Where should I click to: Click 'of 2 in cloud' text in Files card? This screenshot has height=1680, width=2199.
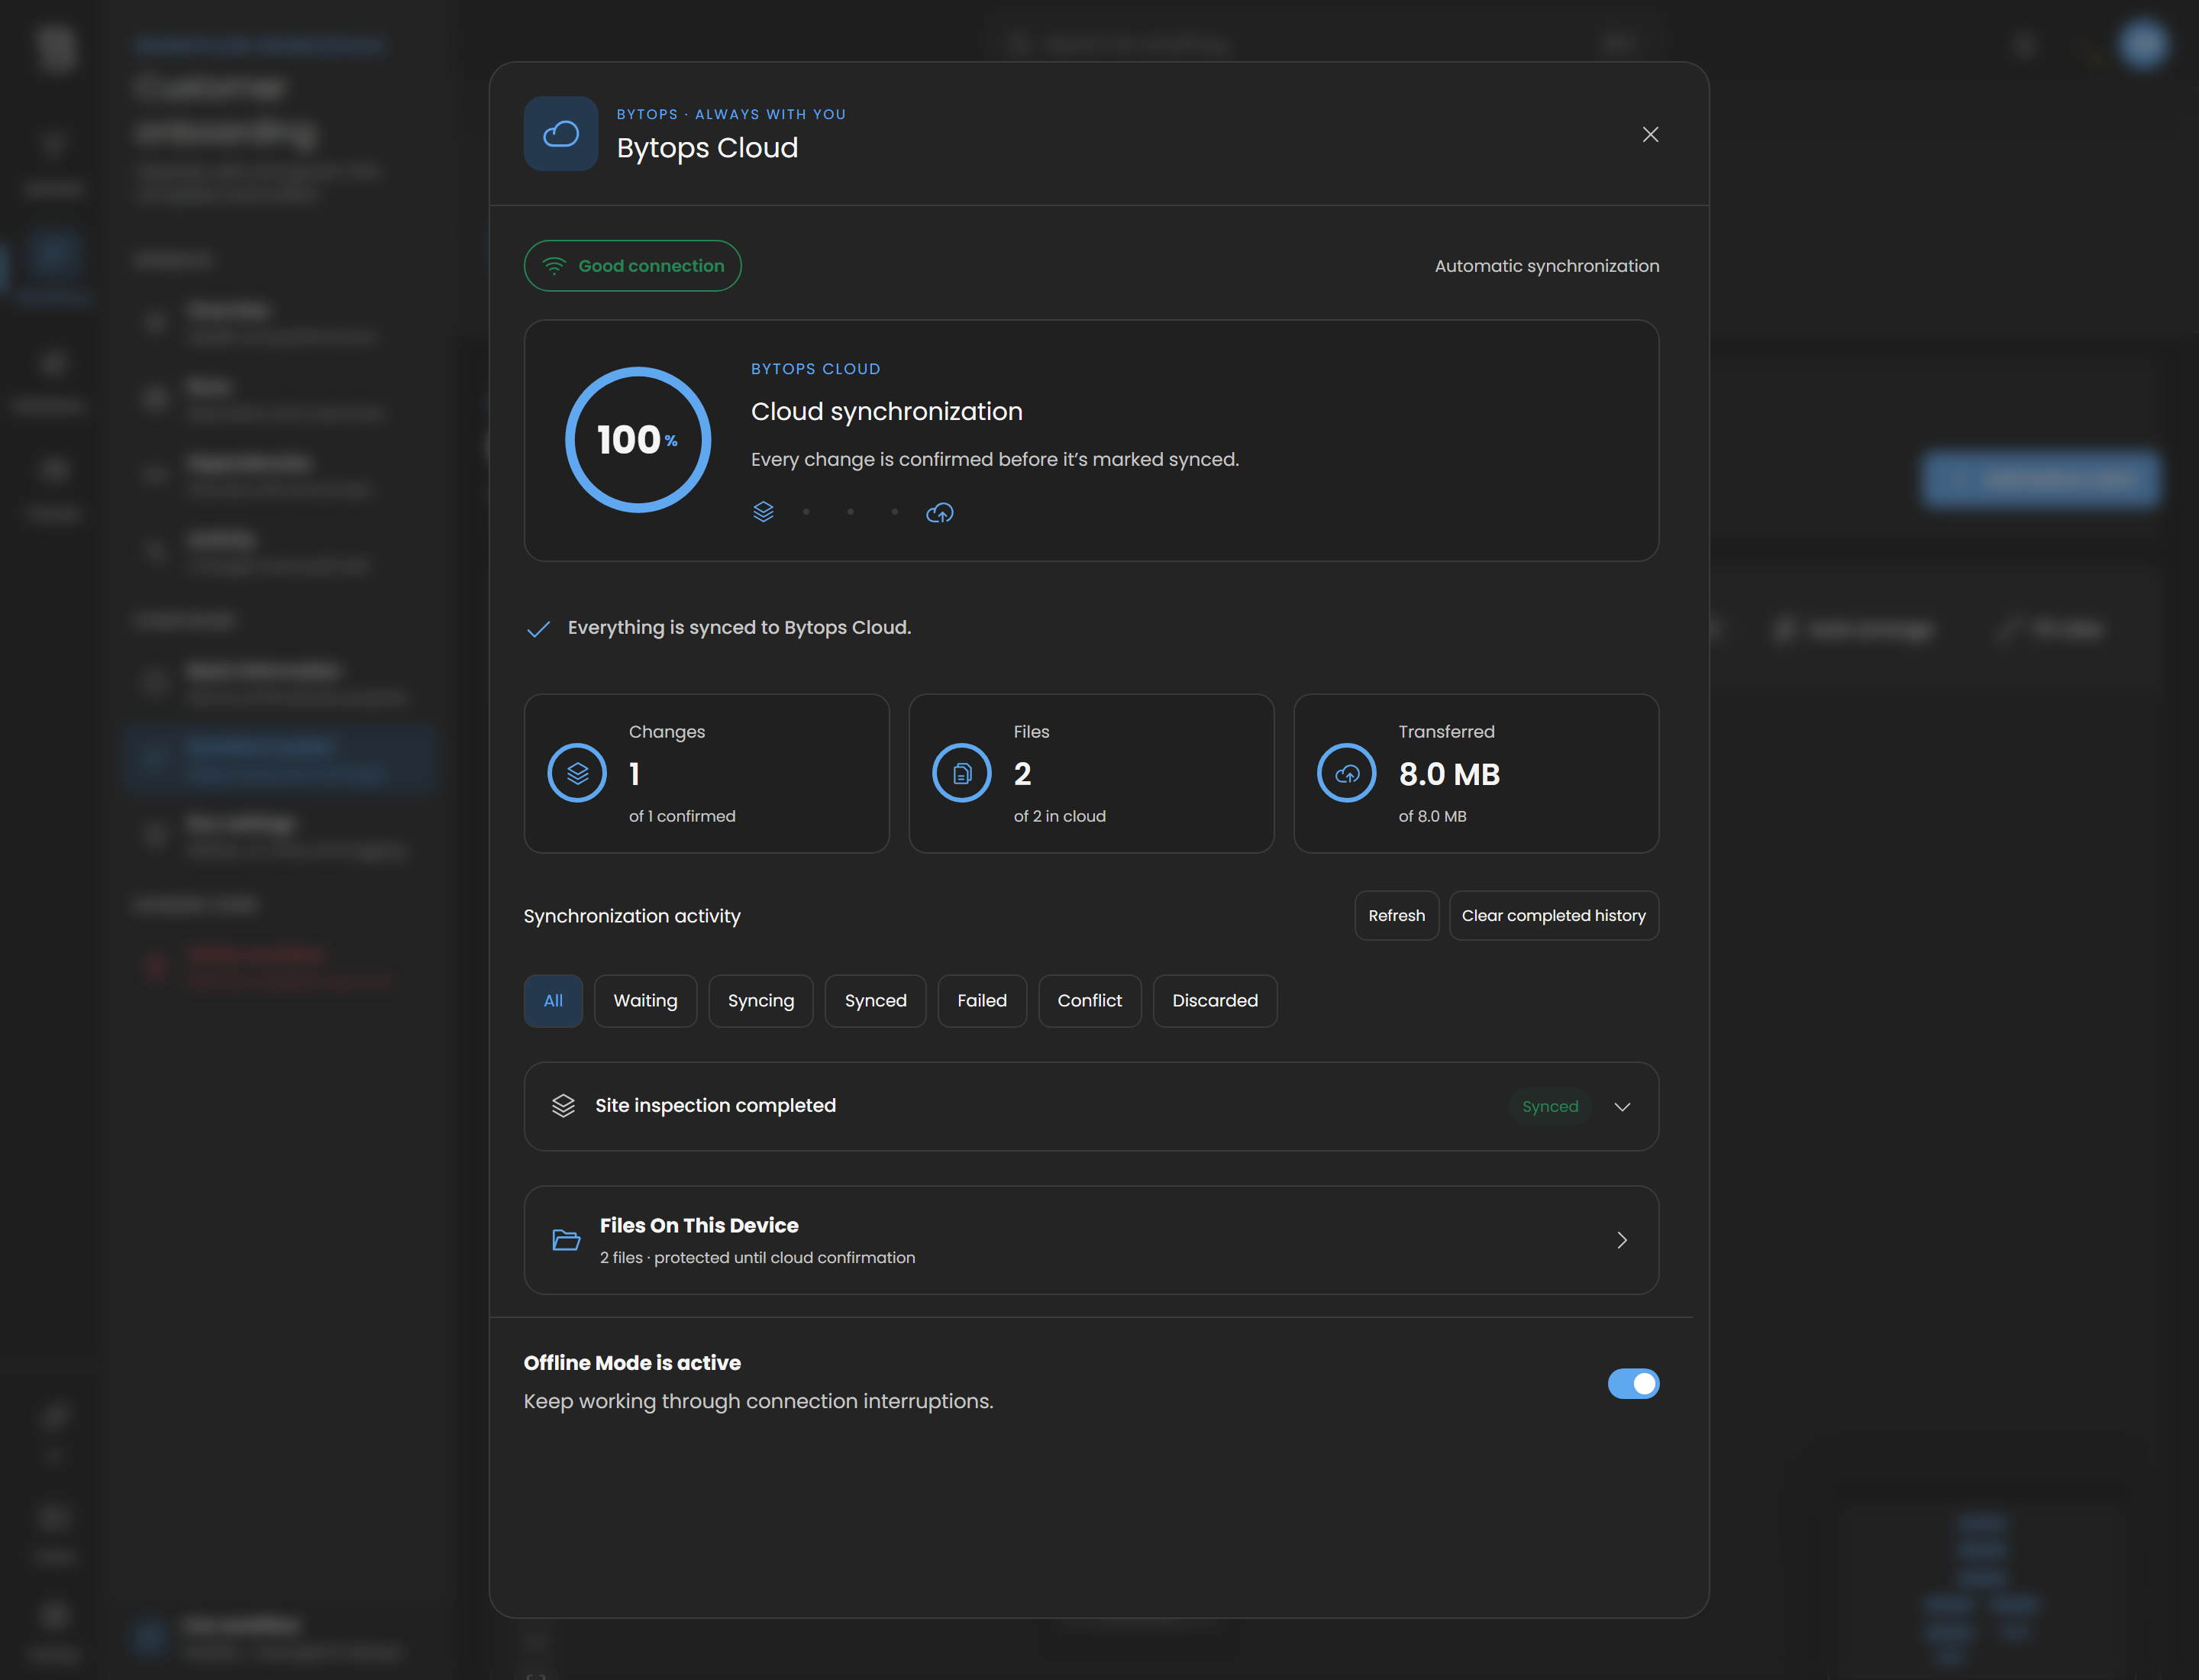[x=1059, y=816]
